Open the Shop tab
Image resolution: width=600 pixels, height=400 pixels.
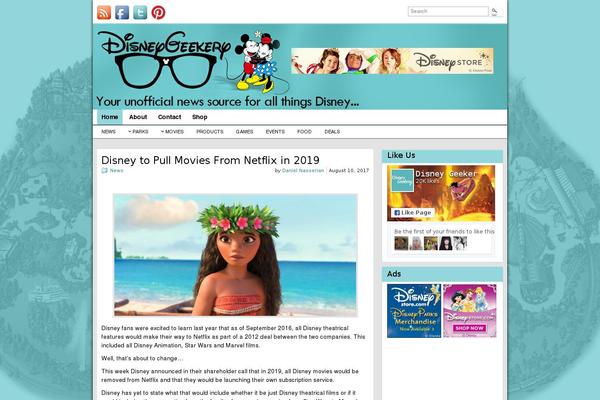click(199, 117)
